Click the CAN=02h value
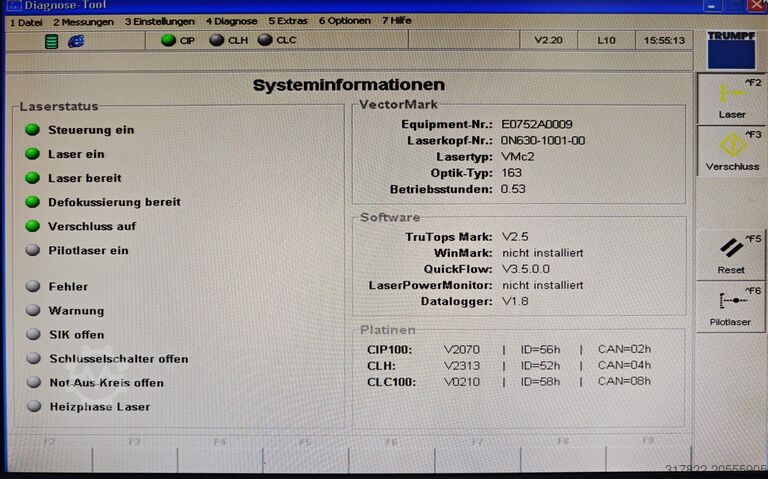The image size is (768, 479). tap(624, 349)
